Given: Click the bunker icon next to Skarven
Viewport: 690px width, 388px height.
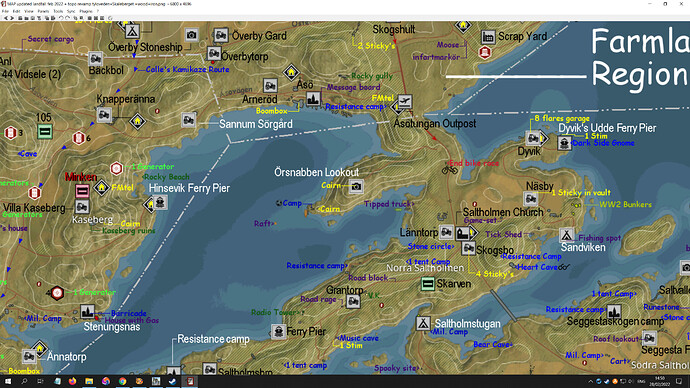Looking at the screenshot, I should click(428, 284).
